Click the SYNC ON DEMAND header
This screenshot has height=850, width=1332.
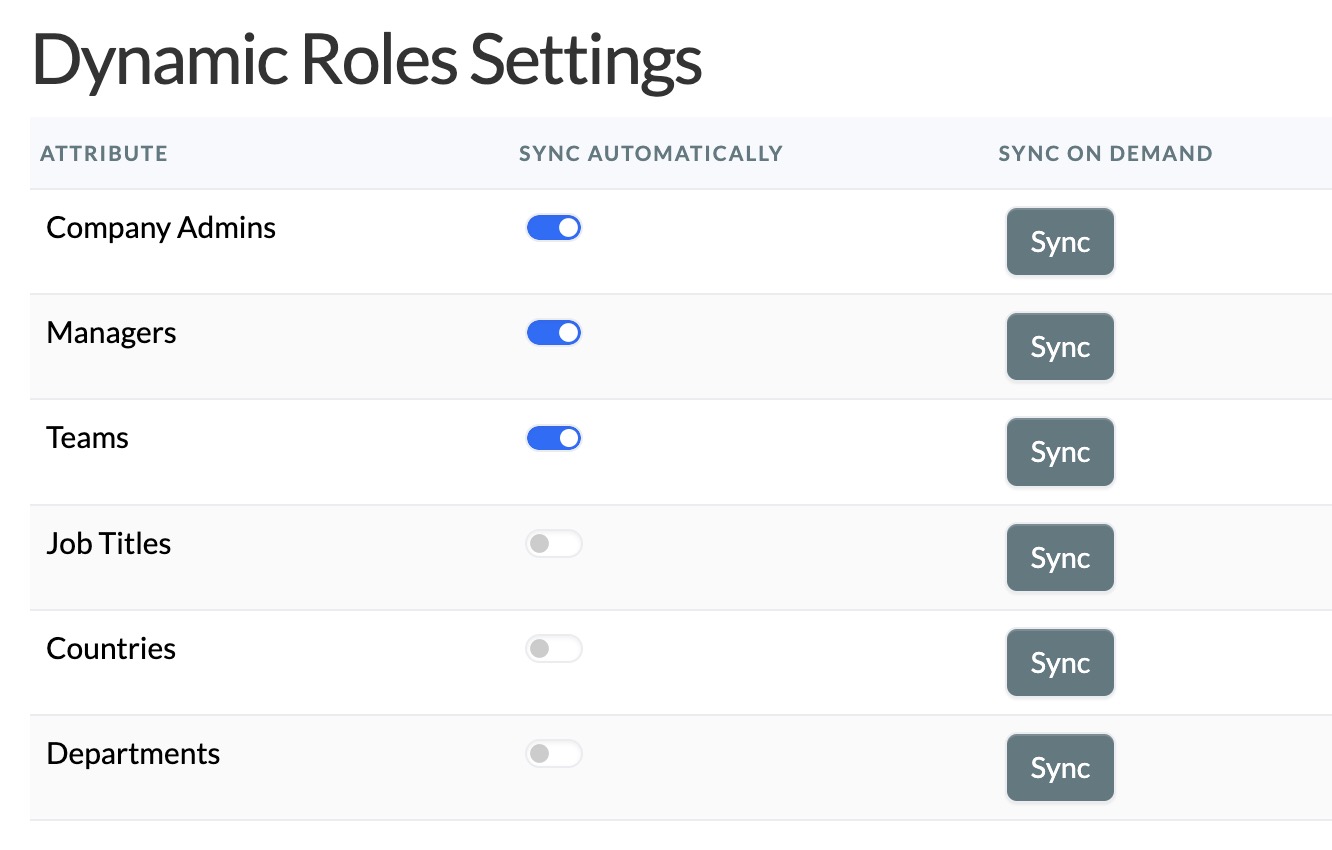point(1105,153)
